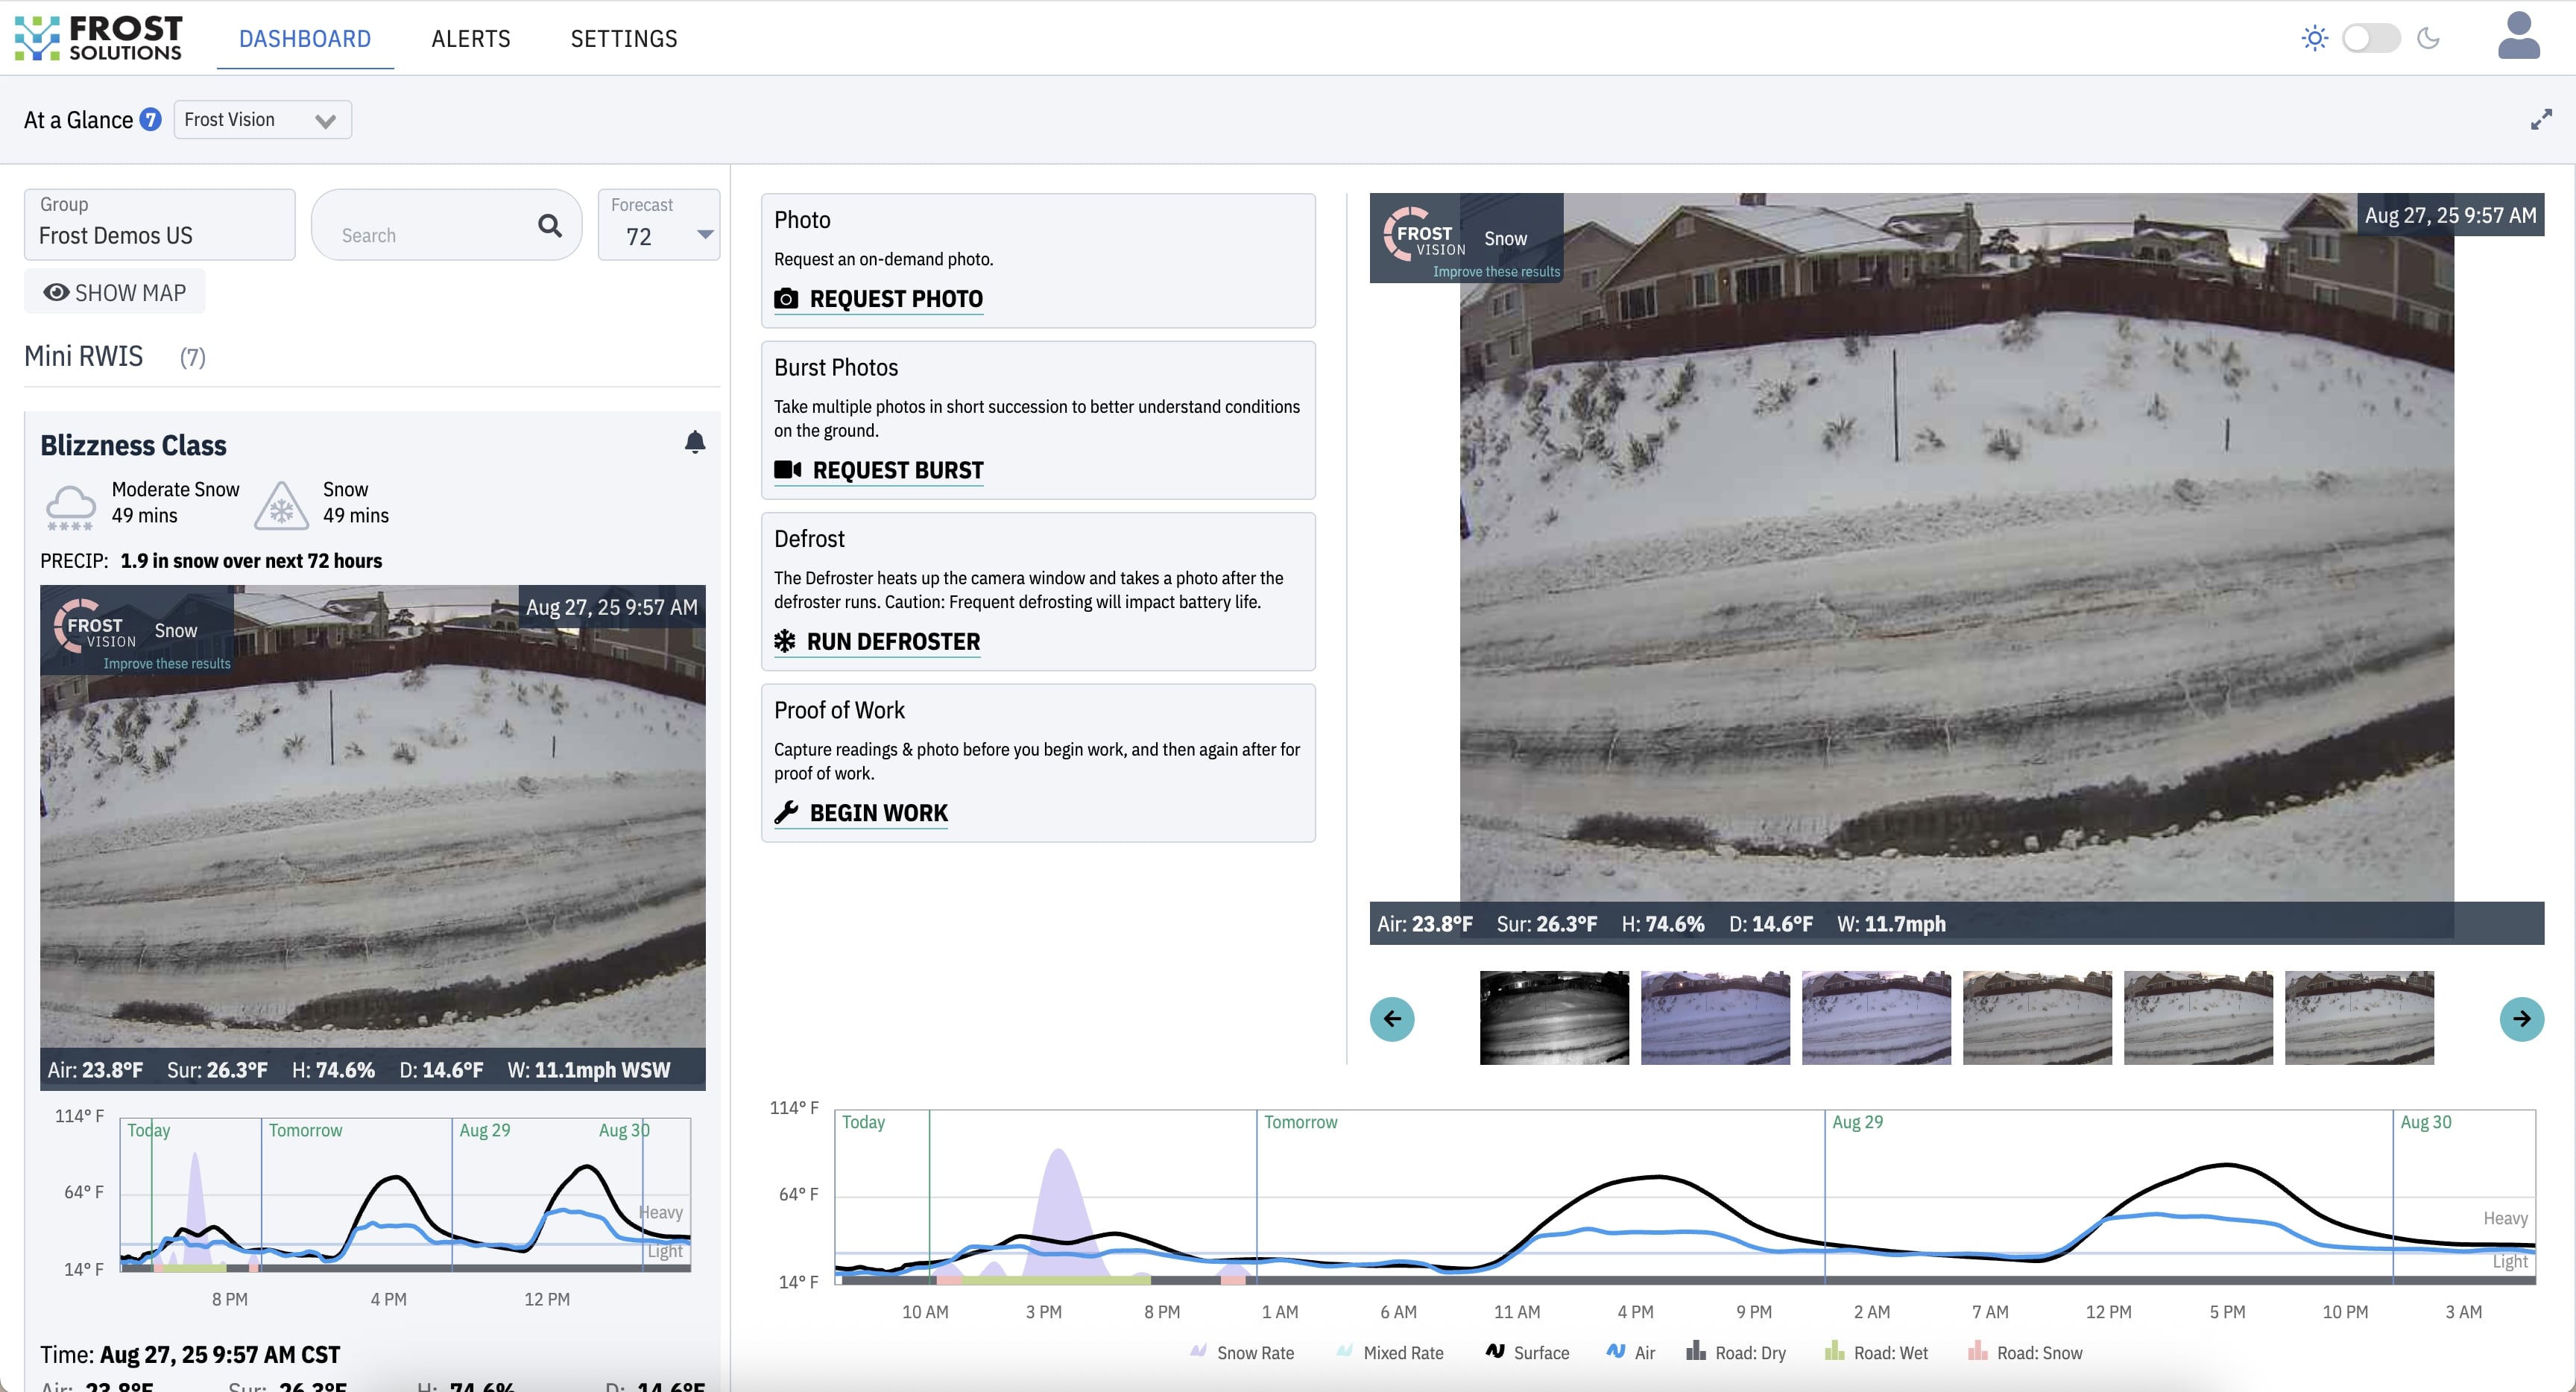Advance photo carousel with right arrow
2576x1392 pixels.
click(2521, 1019)
